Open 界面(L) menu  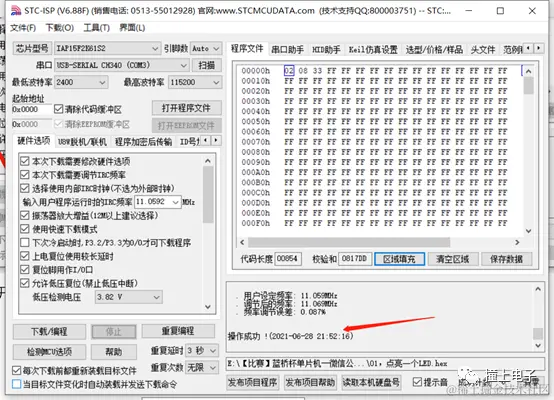click(x=132, y=28)
